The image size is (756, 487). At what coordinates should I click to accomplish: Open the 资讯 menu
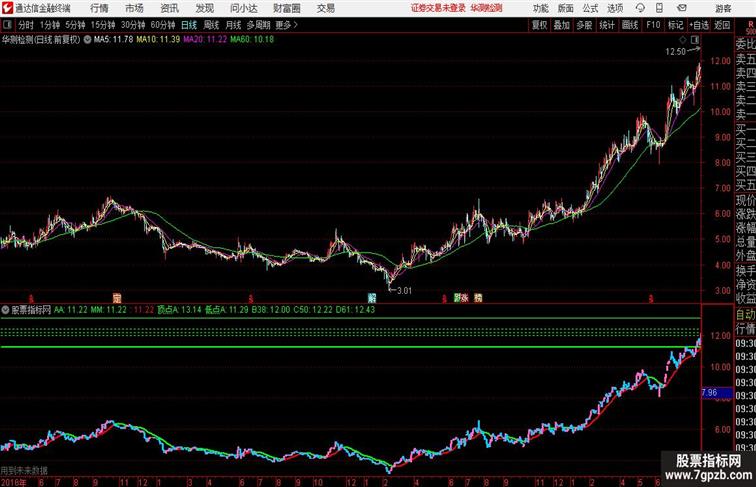pos(169,8)
